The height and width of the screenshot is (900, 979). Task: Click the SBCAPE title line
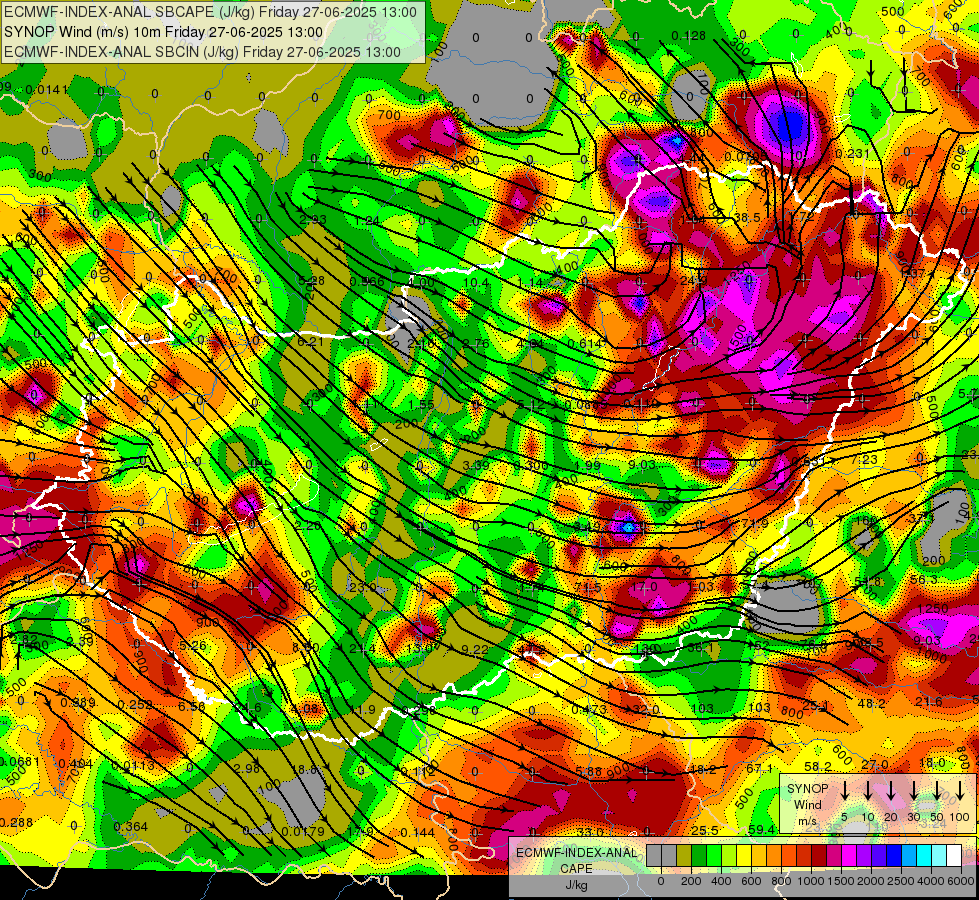coord(210,12)
